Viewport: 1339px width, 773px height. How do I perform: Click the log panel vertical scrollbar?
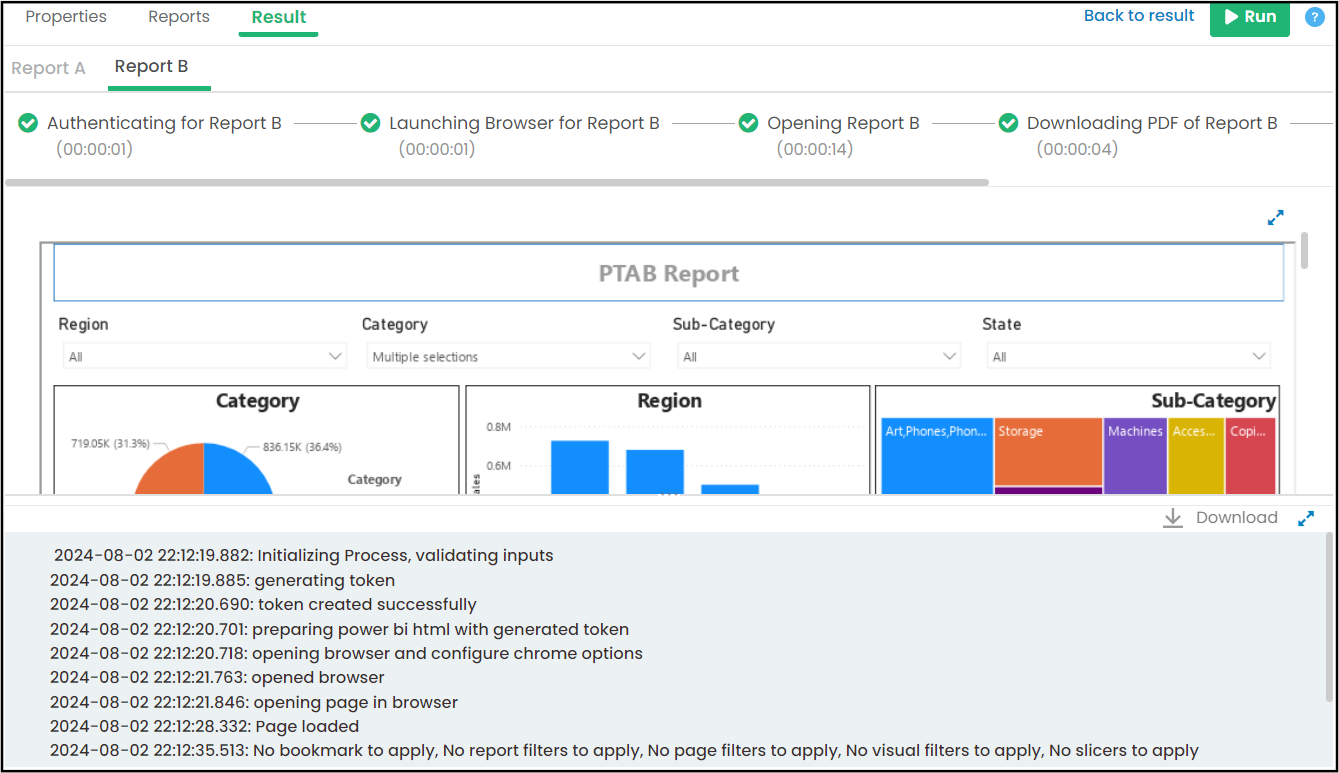(x=1328, y=616)
